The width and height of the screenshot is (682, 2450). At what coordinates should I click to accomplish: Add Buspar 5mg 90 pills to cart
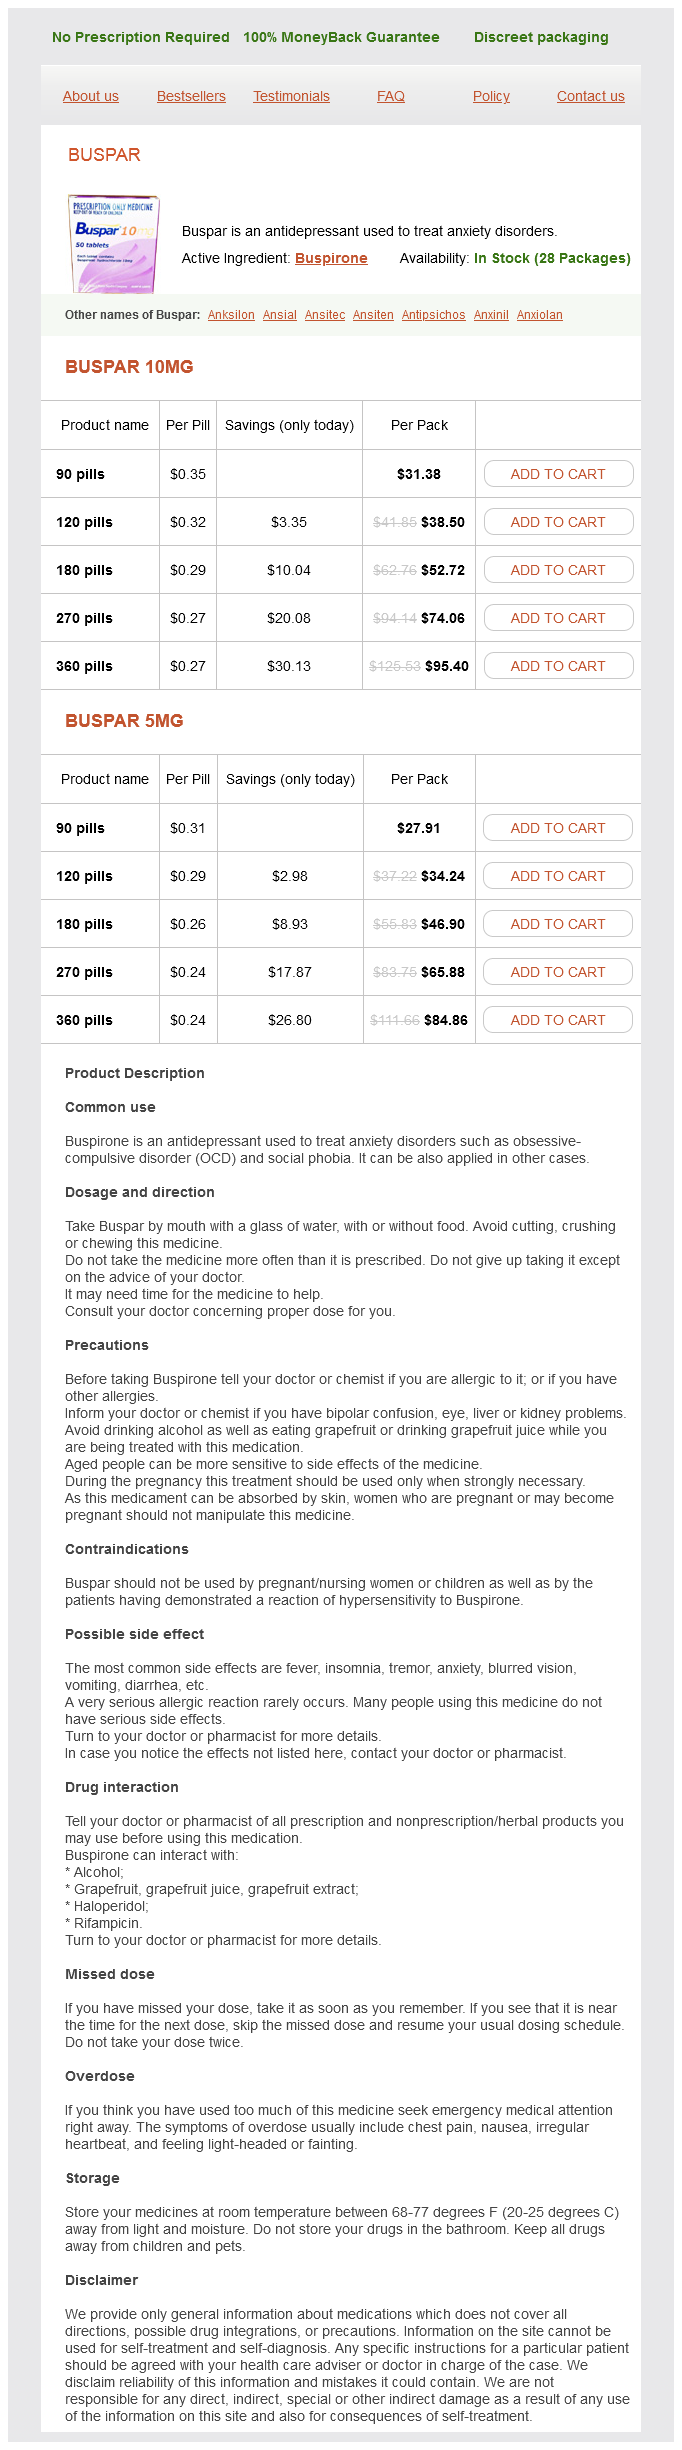pos(558,828)
